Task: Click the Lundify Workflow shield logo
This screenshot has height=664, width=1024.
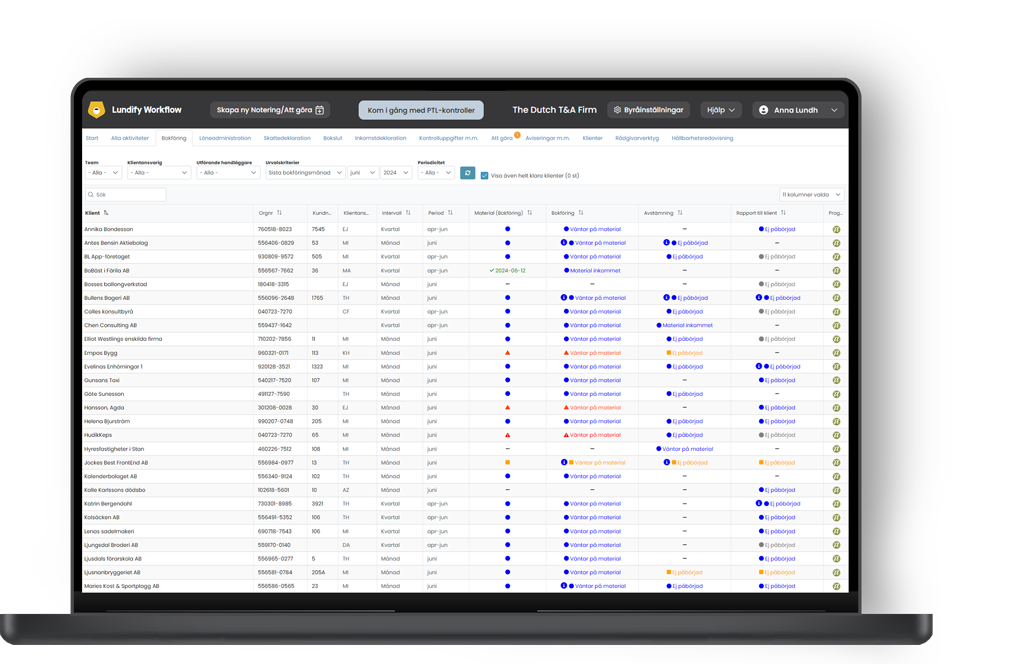Action: tap(97, 110)
